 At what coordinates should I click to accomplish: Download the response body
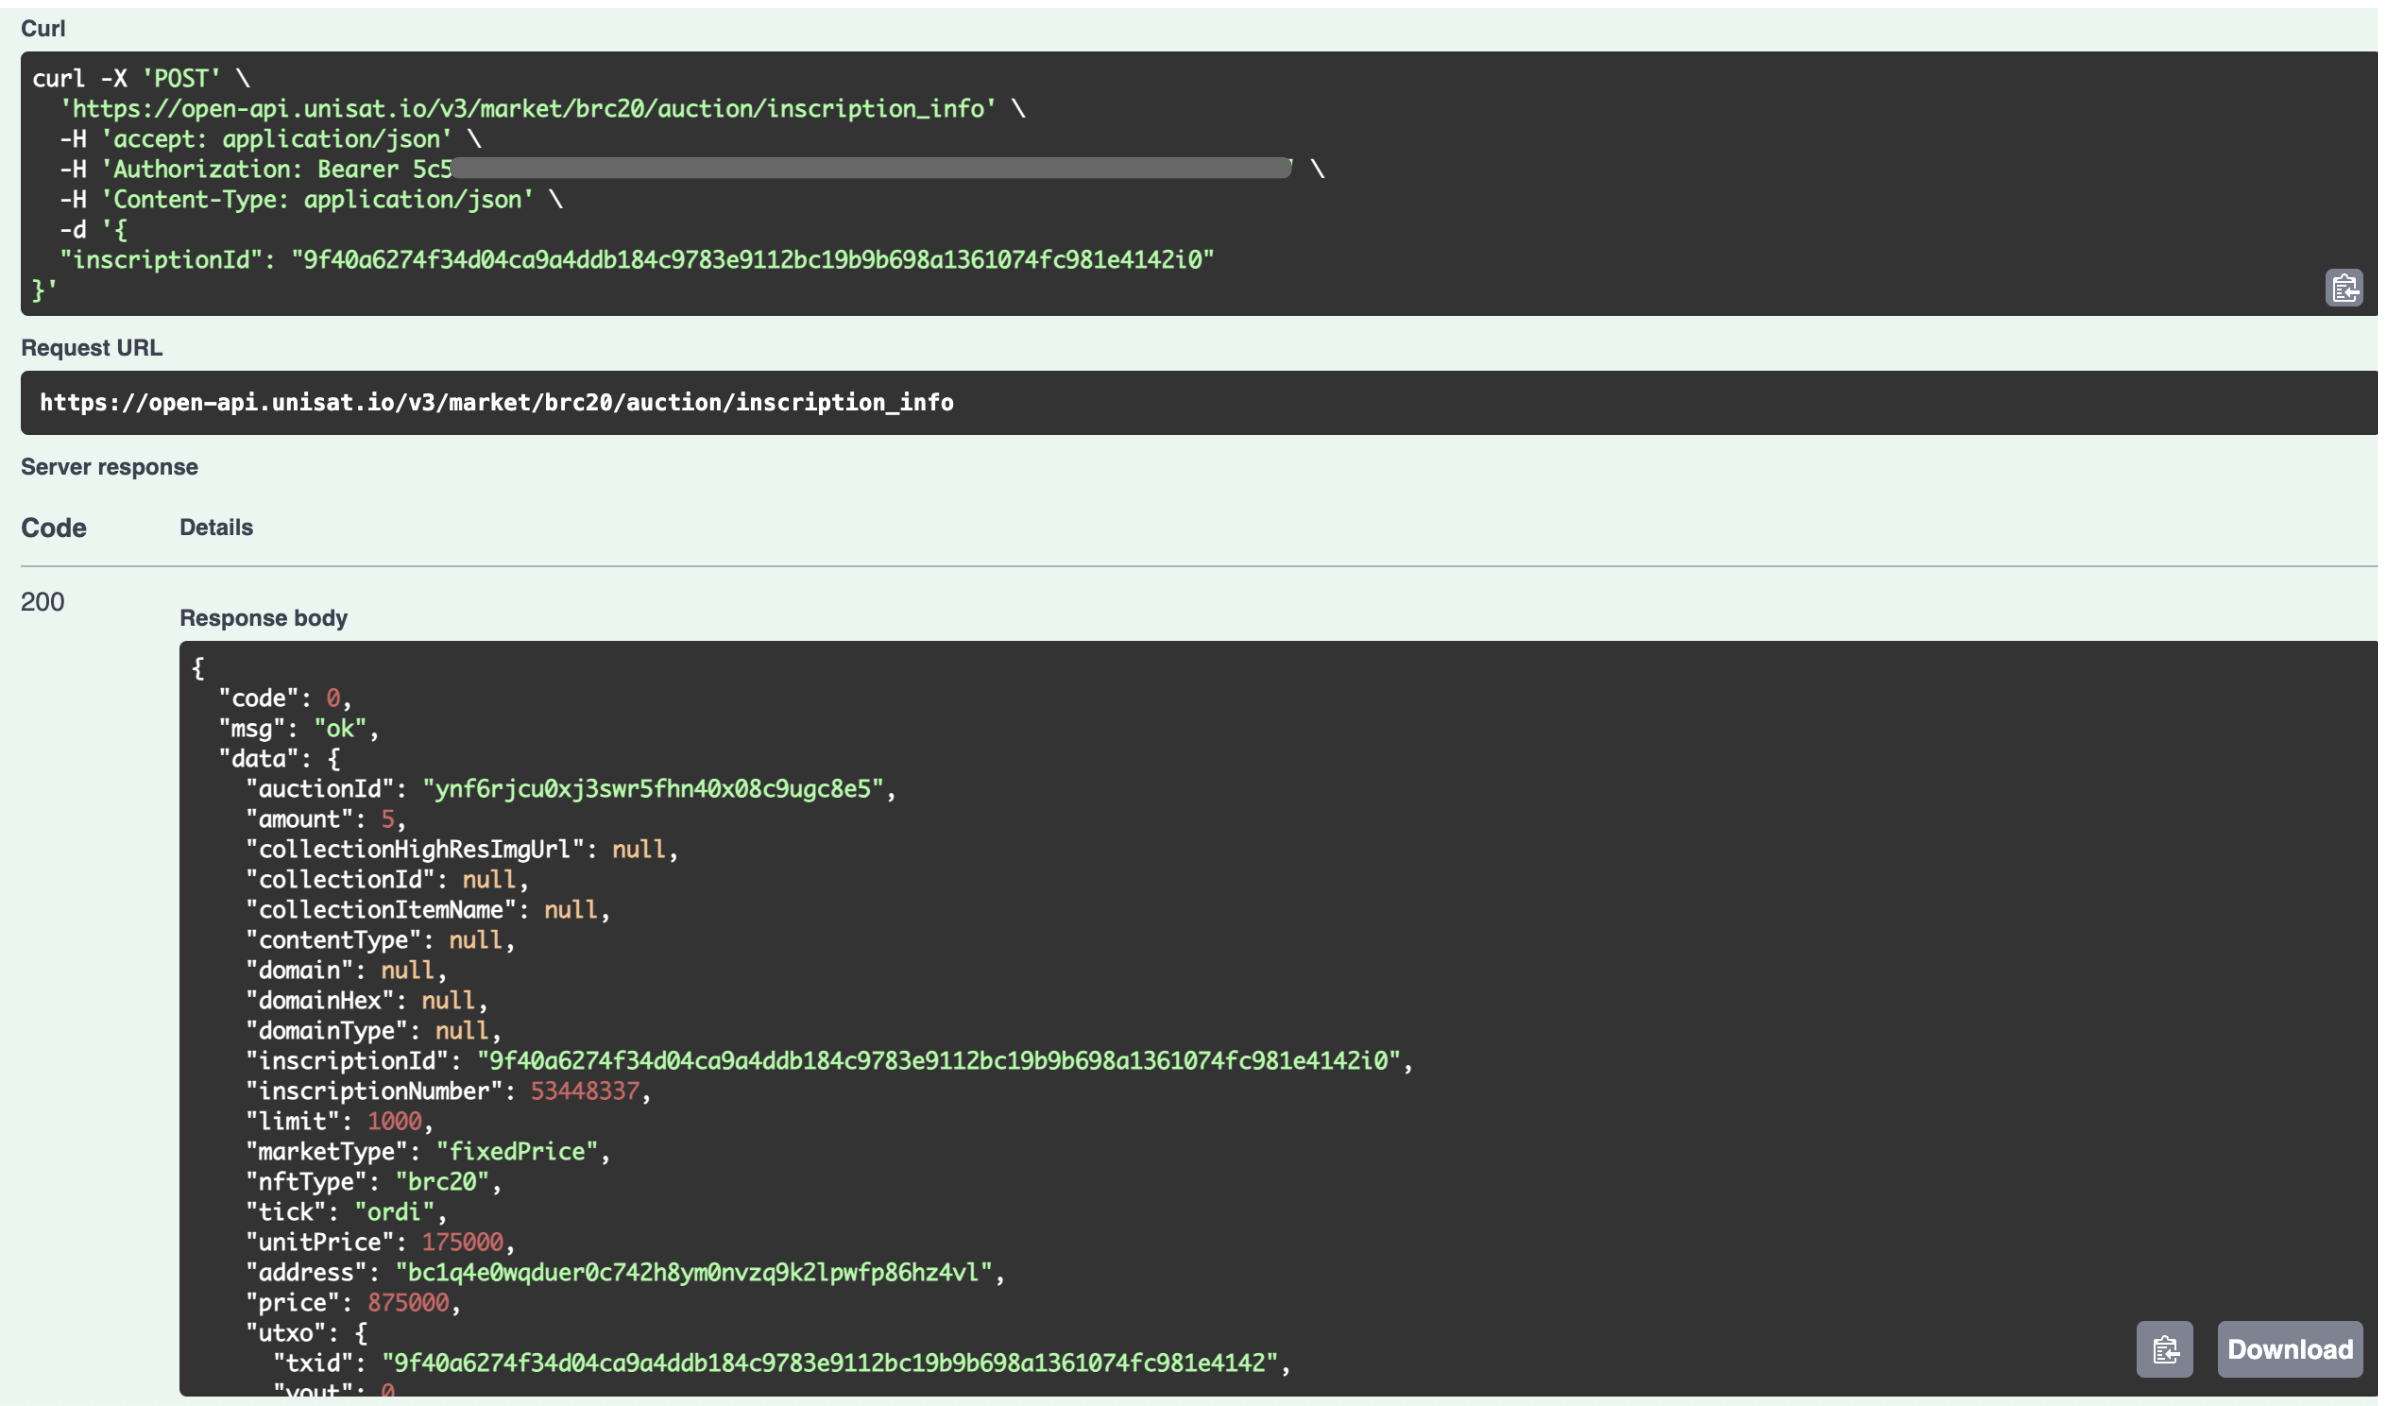[2289, 1349]
